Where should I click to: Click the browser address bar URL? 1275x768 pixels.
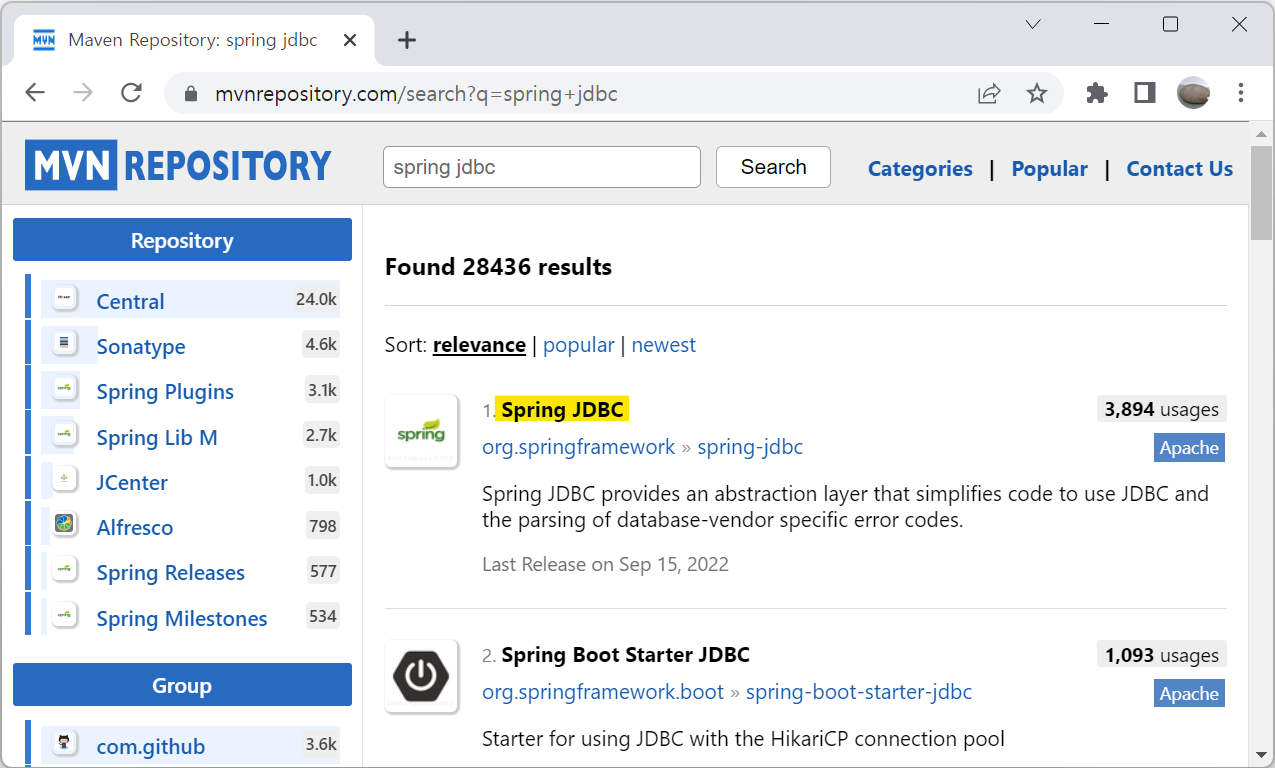pyautogui.click(x=416, y=94)
